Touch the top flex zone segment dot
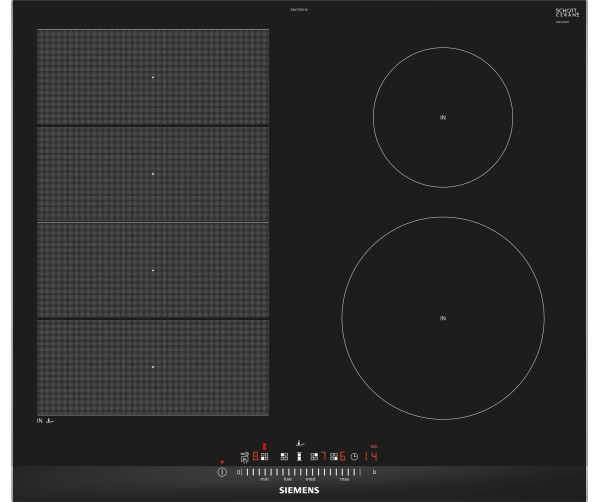 (153, 77)
